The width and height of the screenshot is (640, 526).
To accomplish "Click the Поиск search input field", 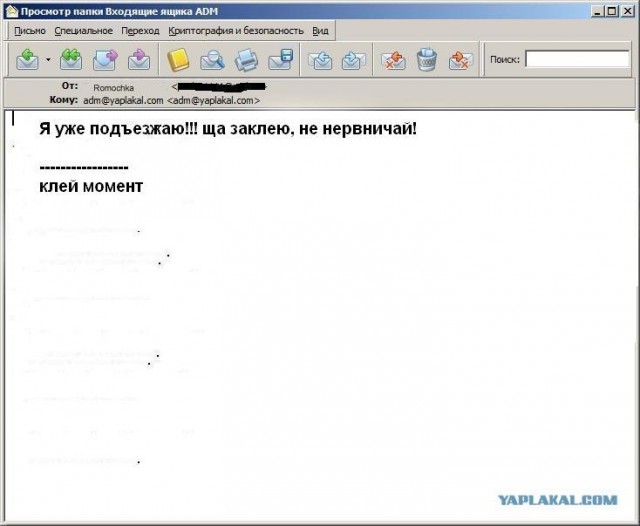I will coord(577,59).
